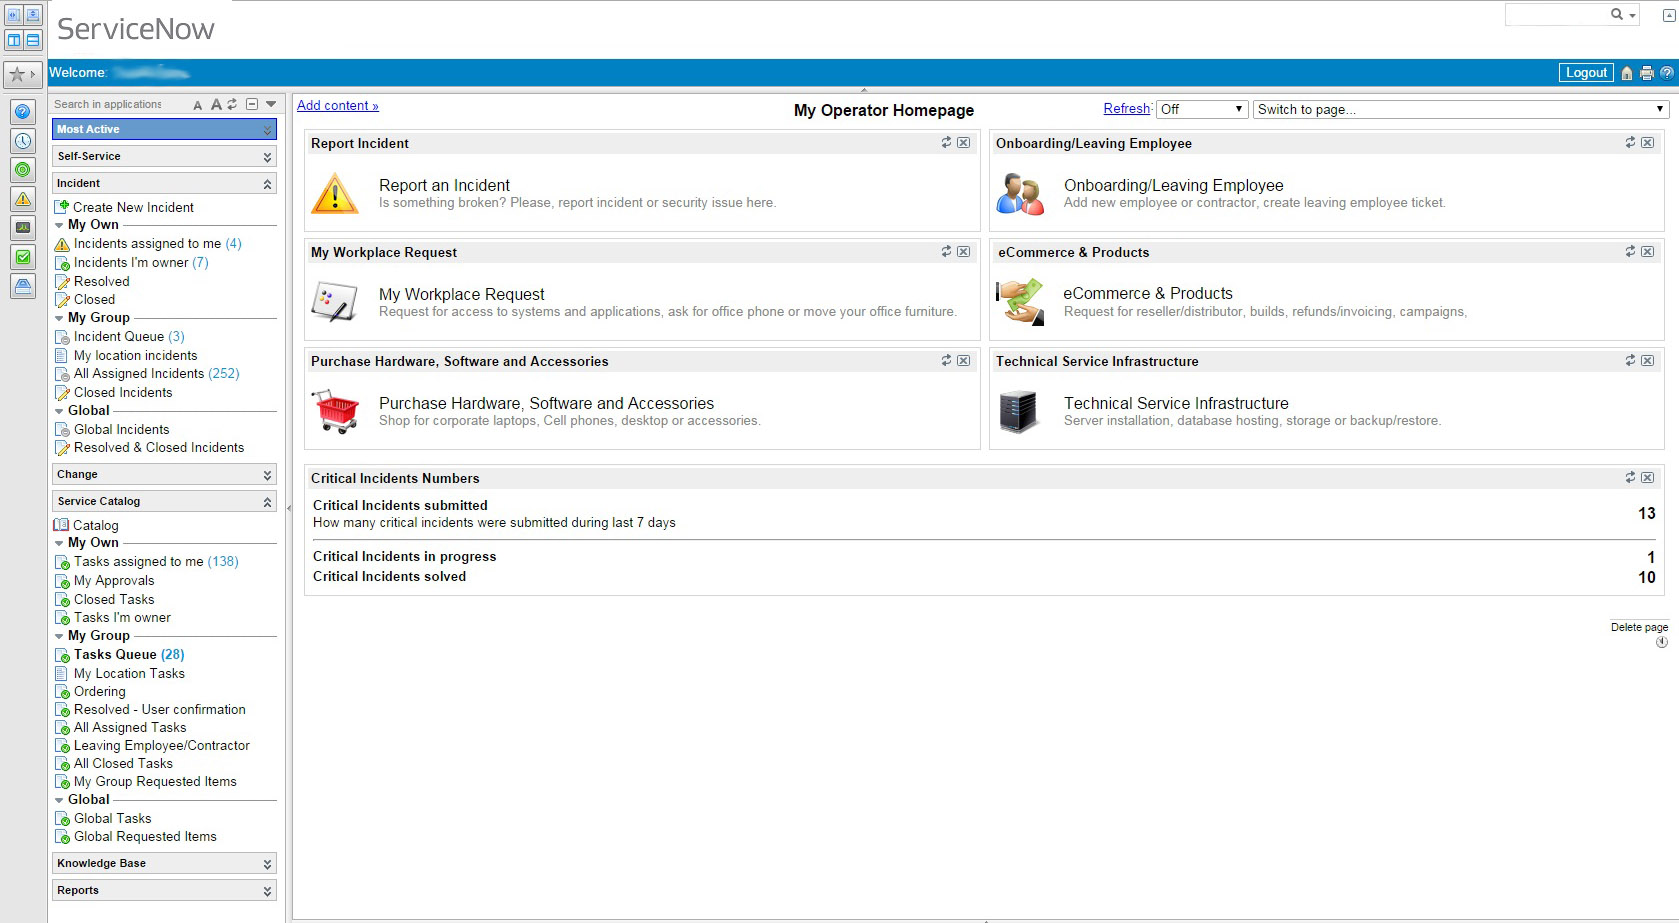Close the Technical Service Infrastructure widget

pos(1648,361)
